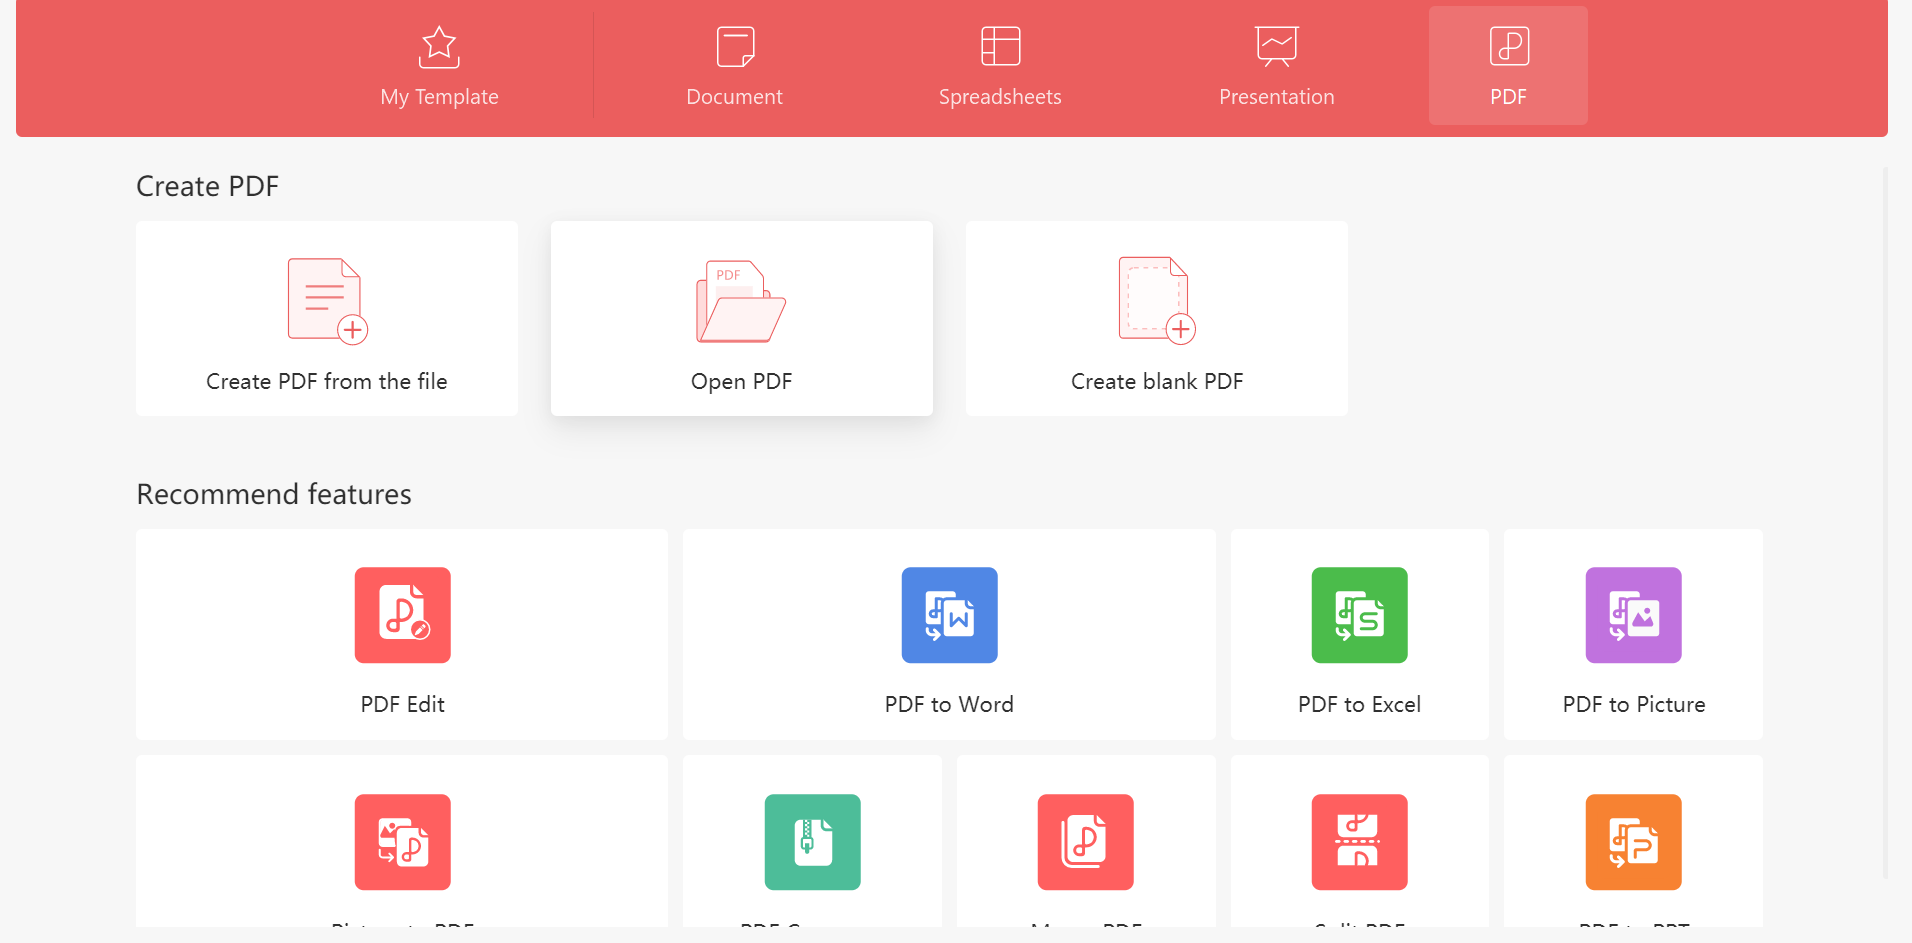This screenshot has width=1912, height=943.
Task: Click the star icon above My Template
Action: click(438, 45)
